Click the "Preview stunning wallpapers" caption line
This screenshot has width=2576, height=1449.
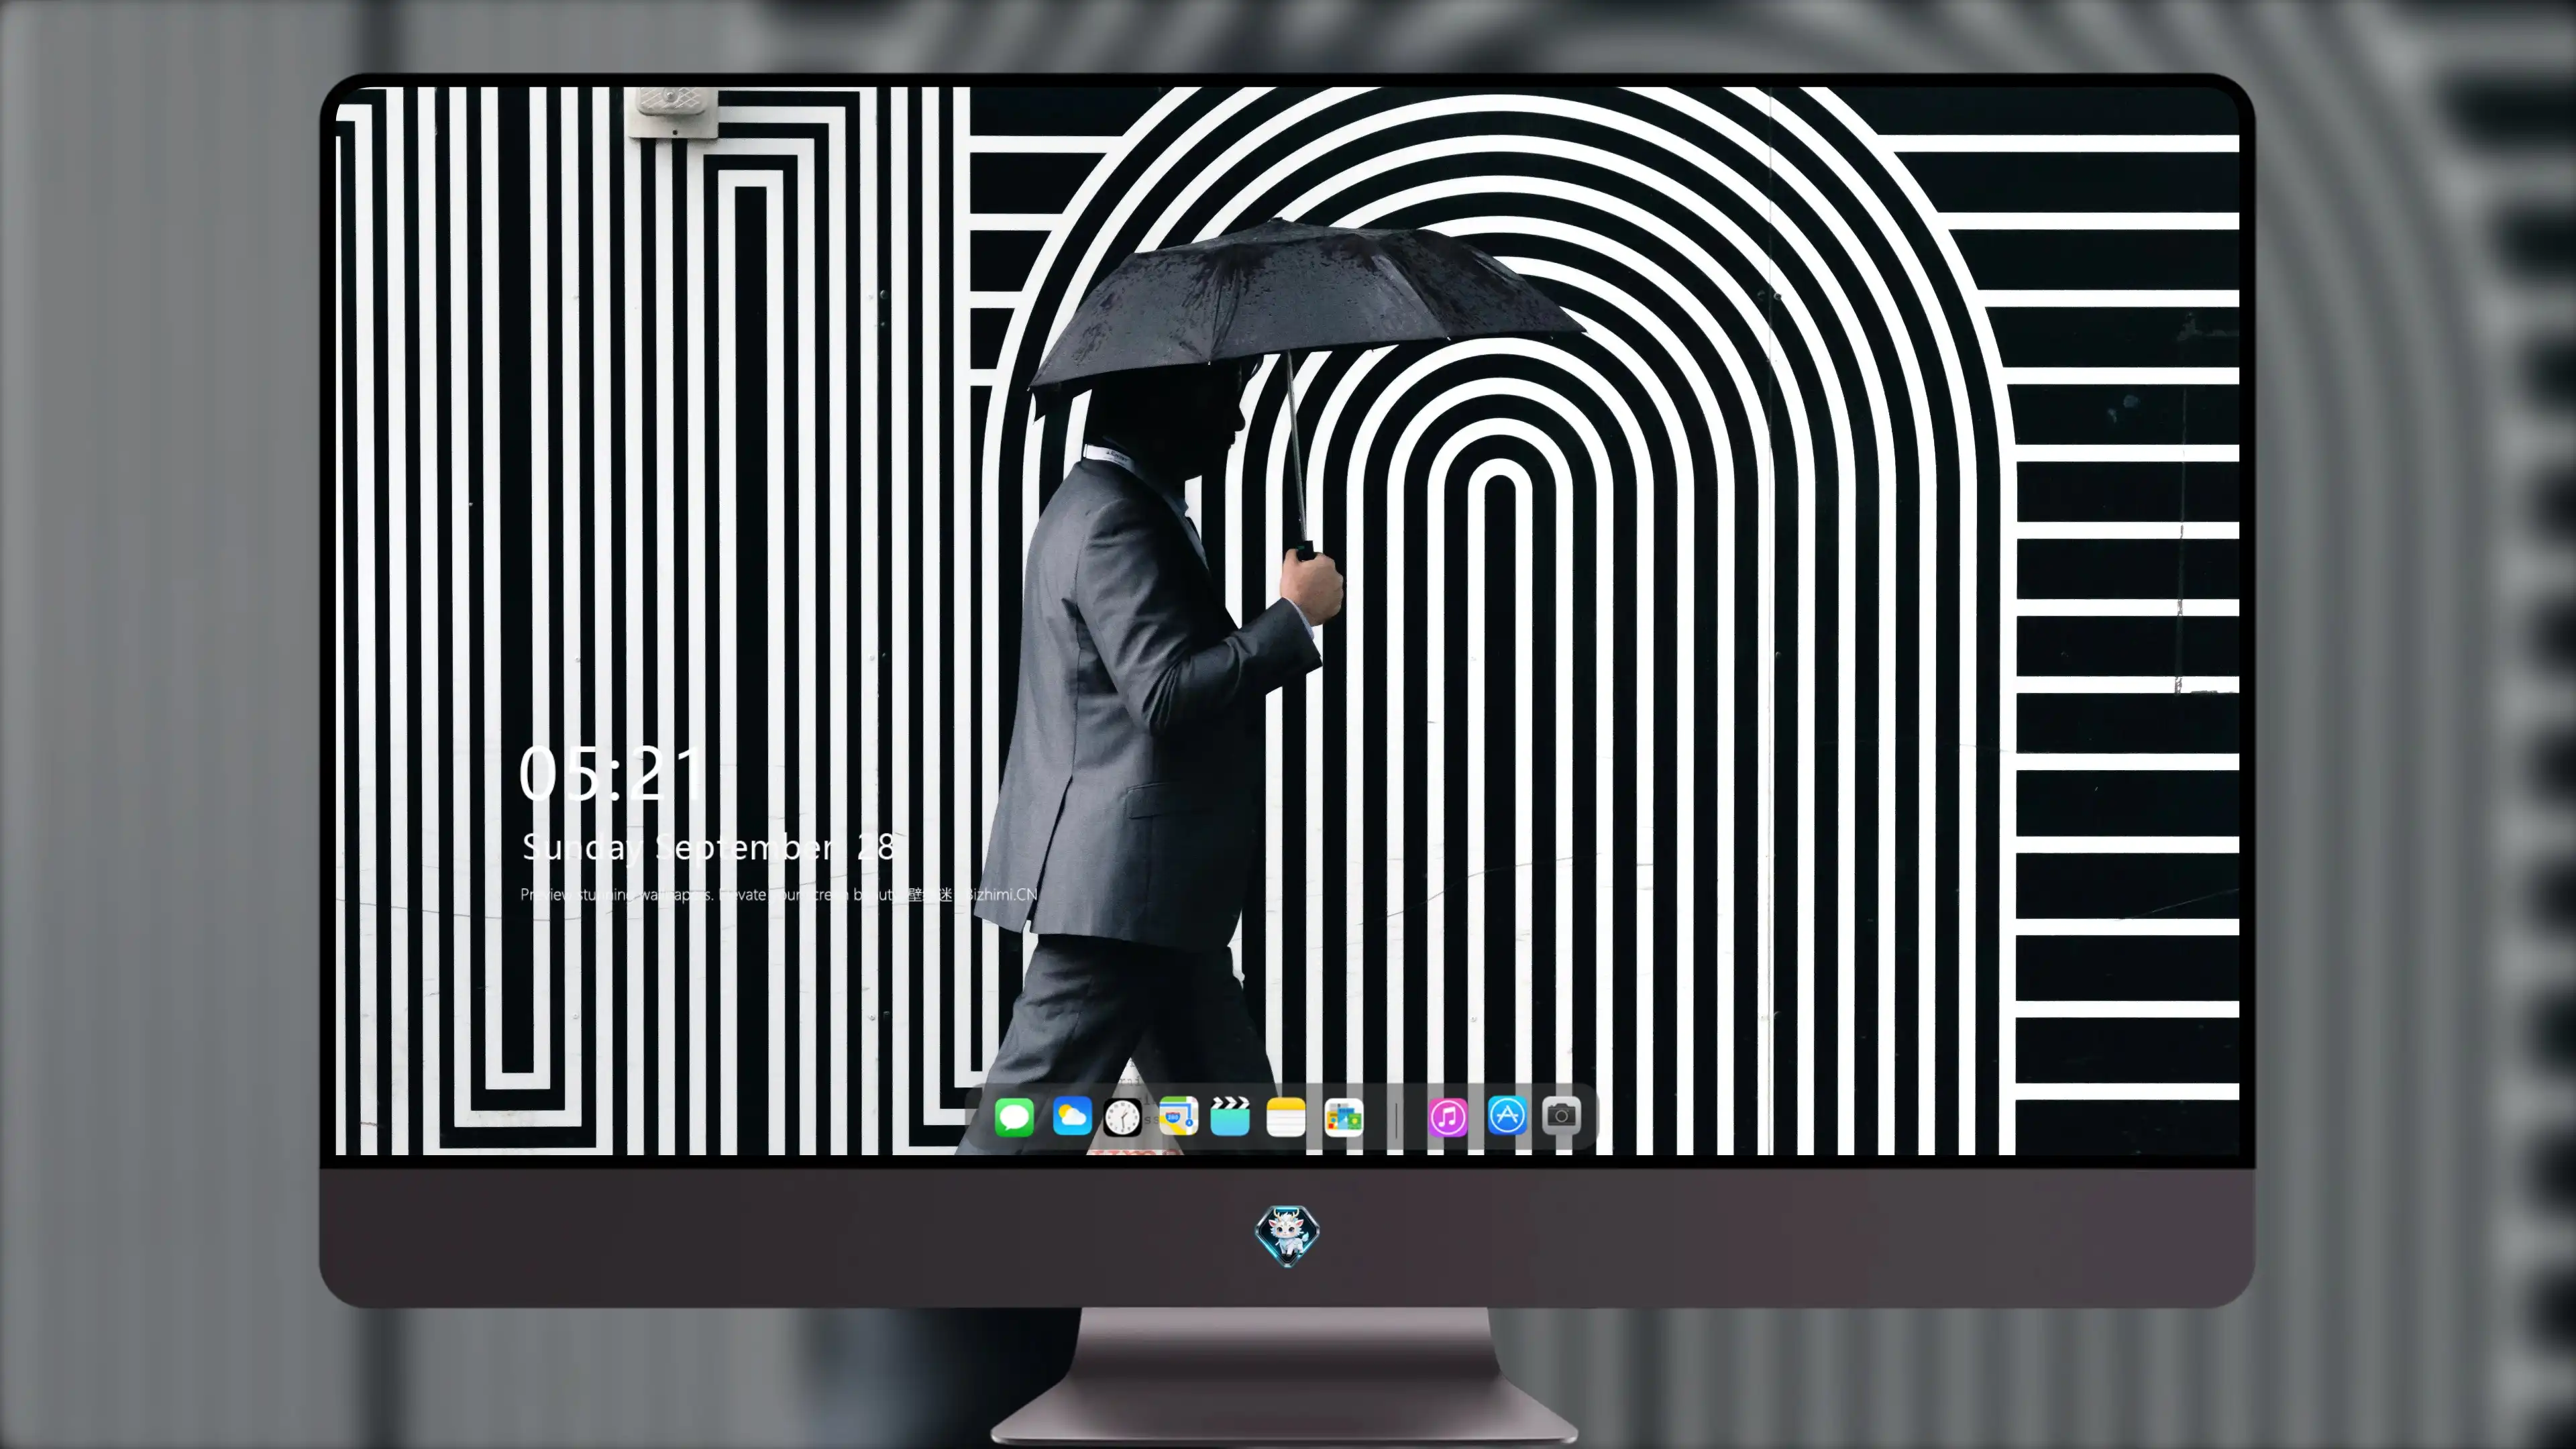coord(778,894)
